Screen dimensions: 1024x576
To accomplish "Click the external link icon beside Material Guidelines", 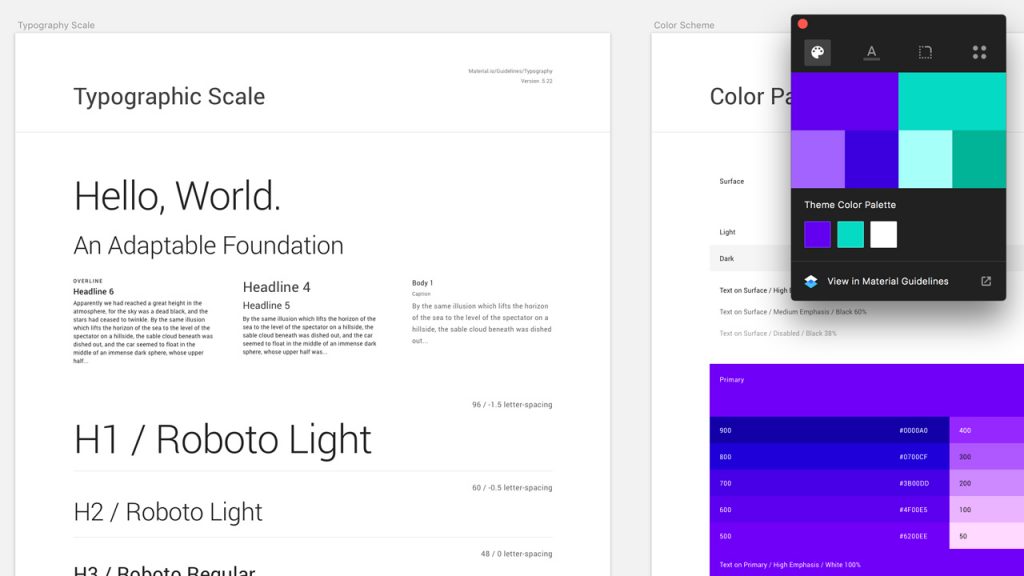I will coord(986,281).
